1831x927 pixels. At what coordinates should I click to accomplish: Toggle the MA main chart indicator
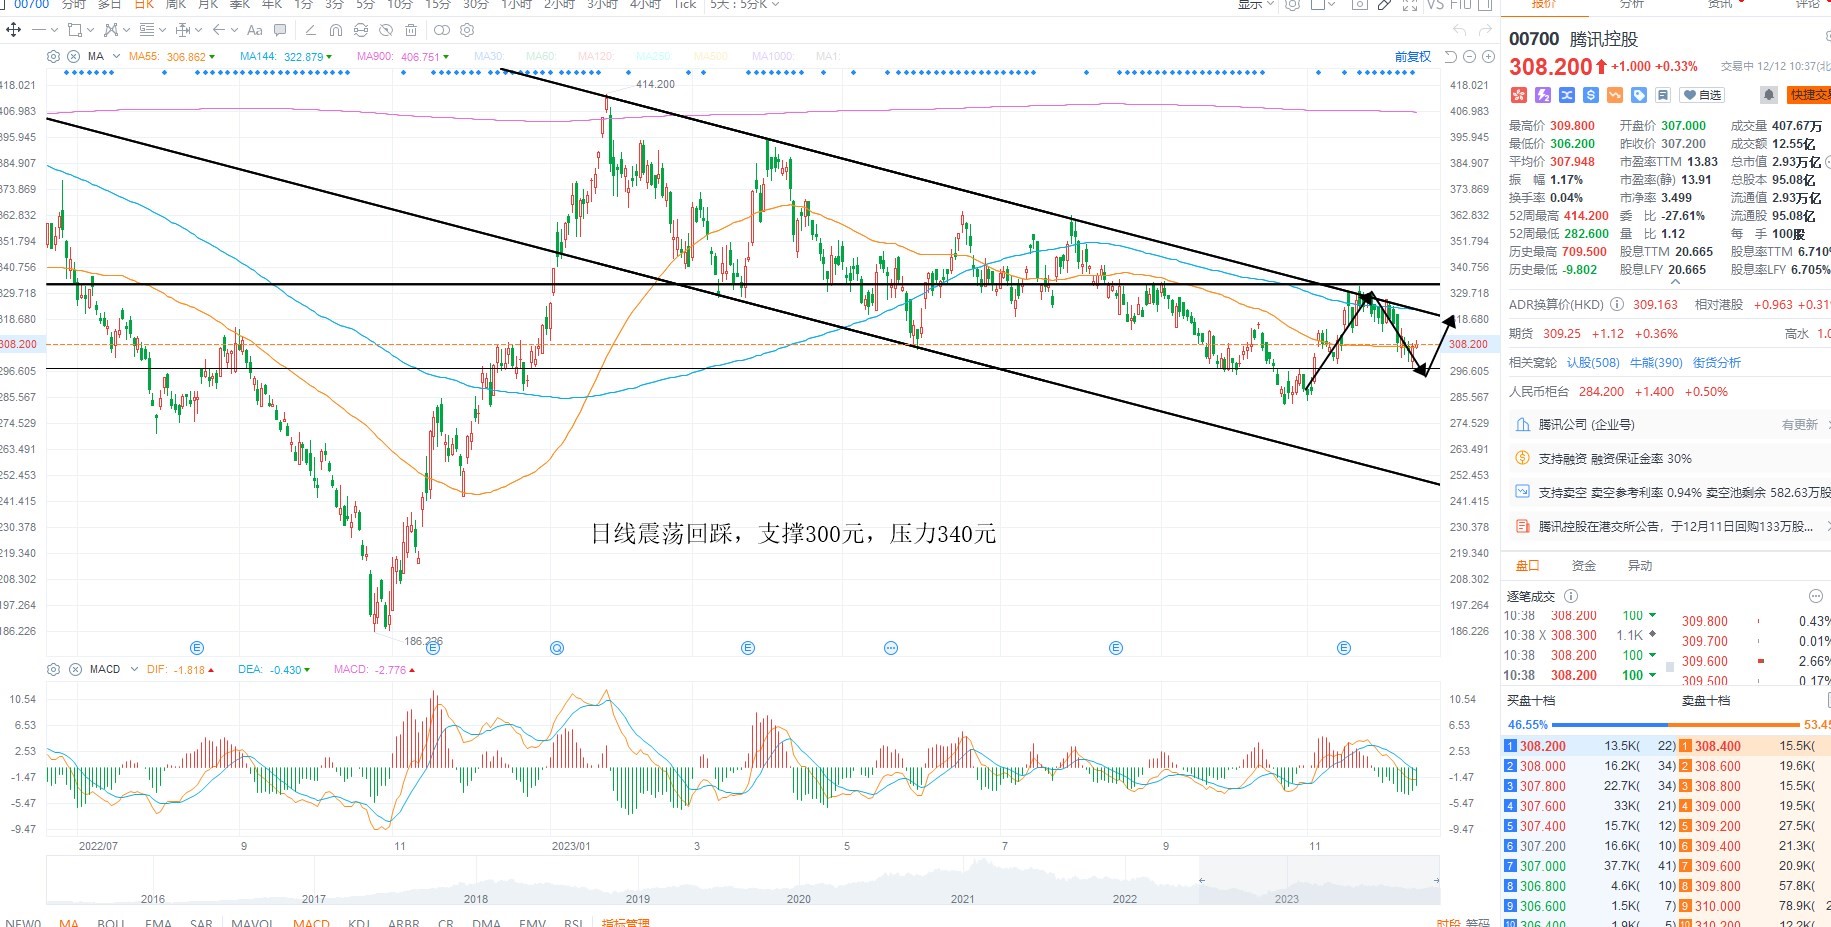pyautogui.click(x=69, y=922)
